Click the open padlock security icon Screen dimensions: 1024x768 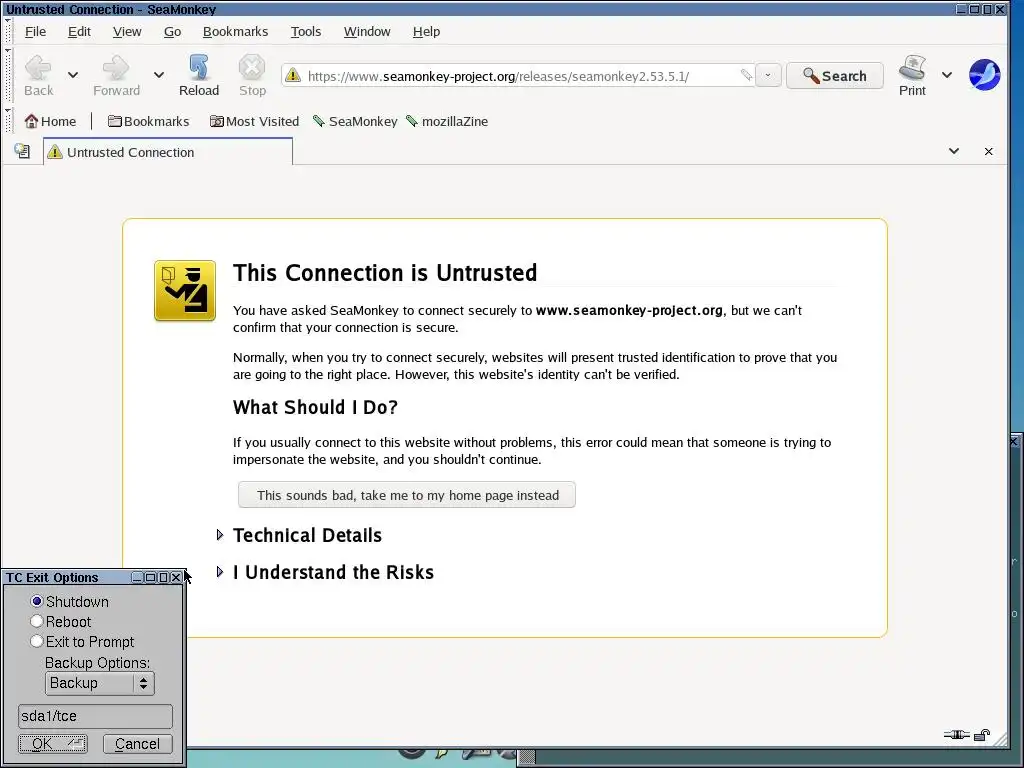point(982,735)
